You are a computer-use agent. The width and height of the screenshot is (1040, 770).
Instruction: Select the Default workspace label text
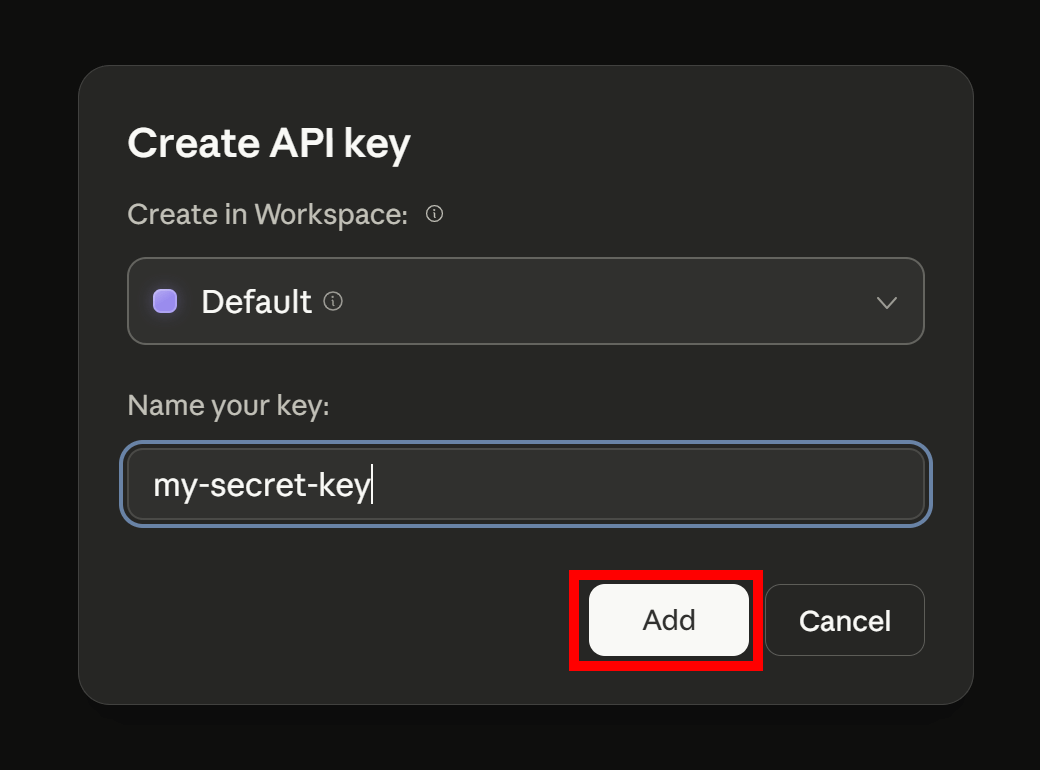(x=256, y=301)
